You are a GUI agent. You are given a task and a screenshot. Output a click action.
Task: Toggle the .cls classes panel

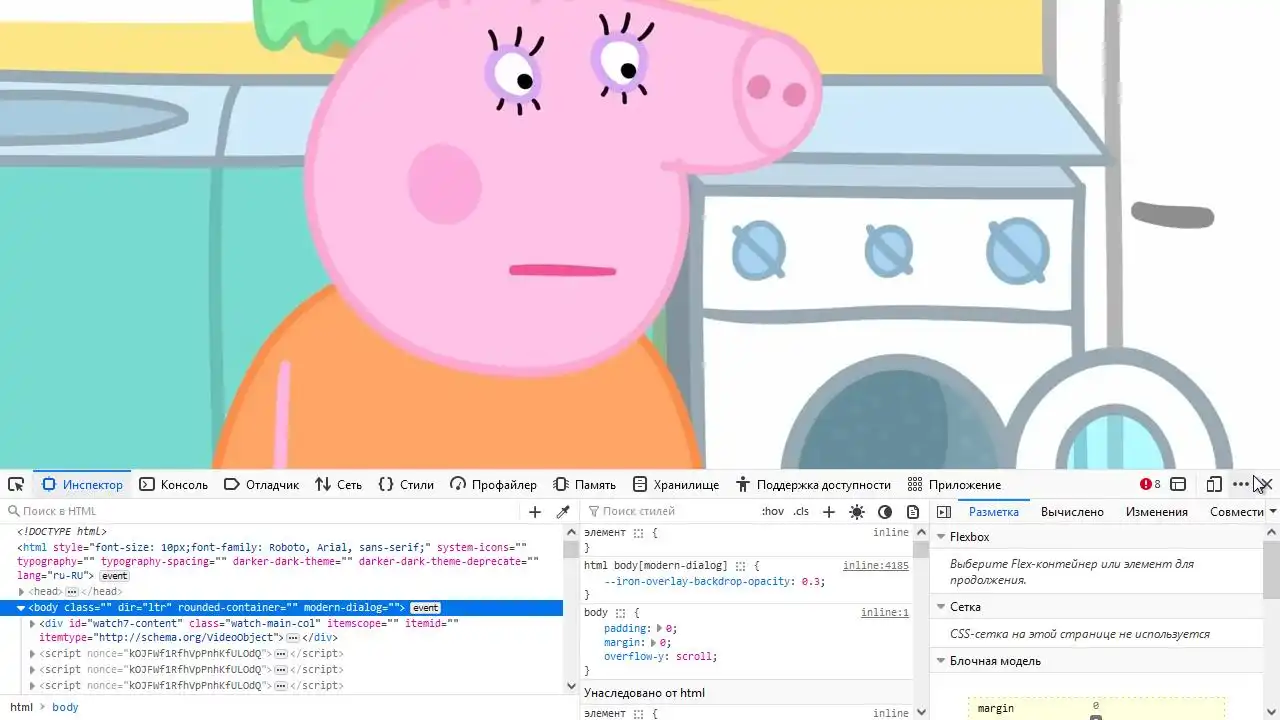(x=801, y=512)
